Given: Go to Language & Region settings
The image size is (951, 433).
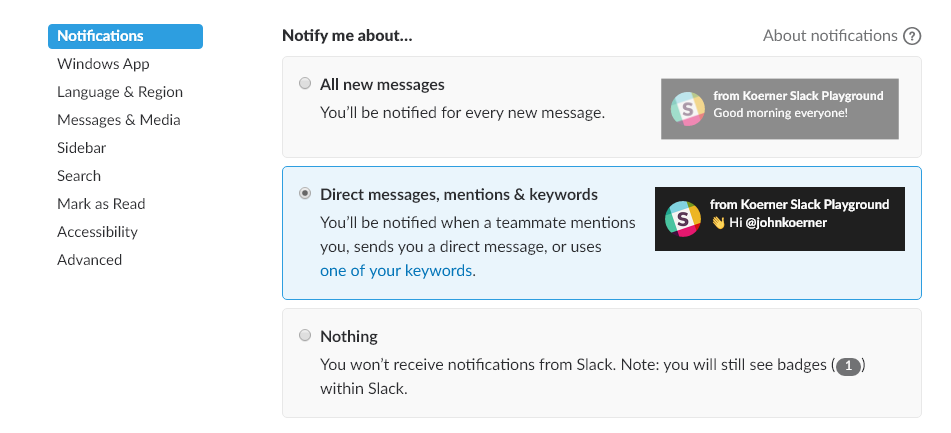Looking at the screenshot, I should click(120, 92).
